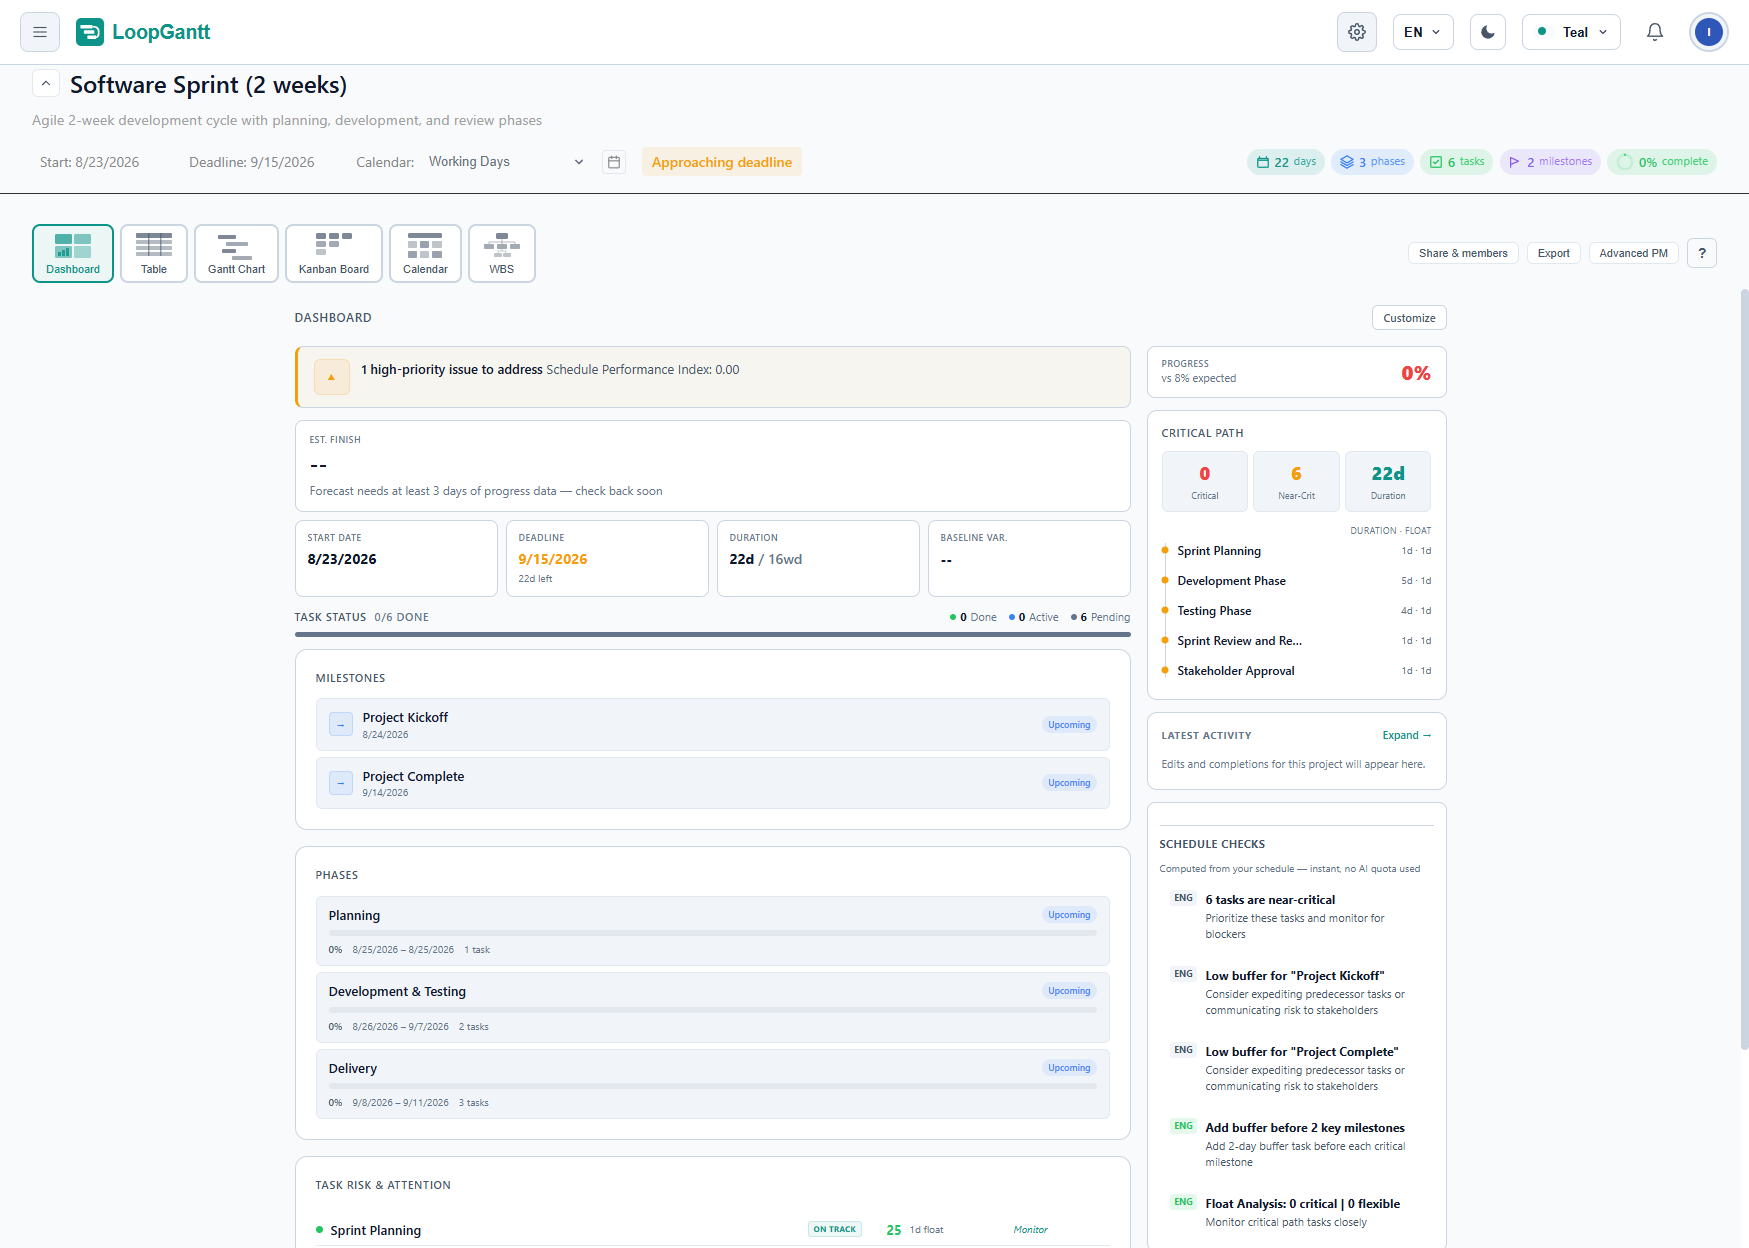Click the Monitor action for Sprint Planning

1030,1230
